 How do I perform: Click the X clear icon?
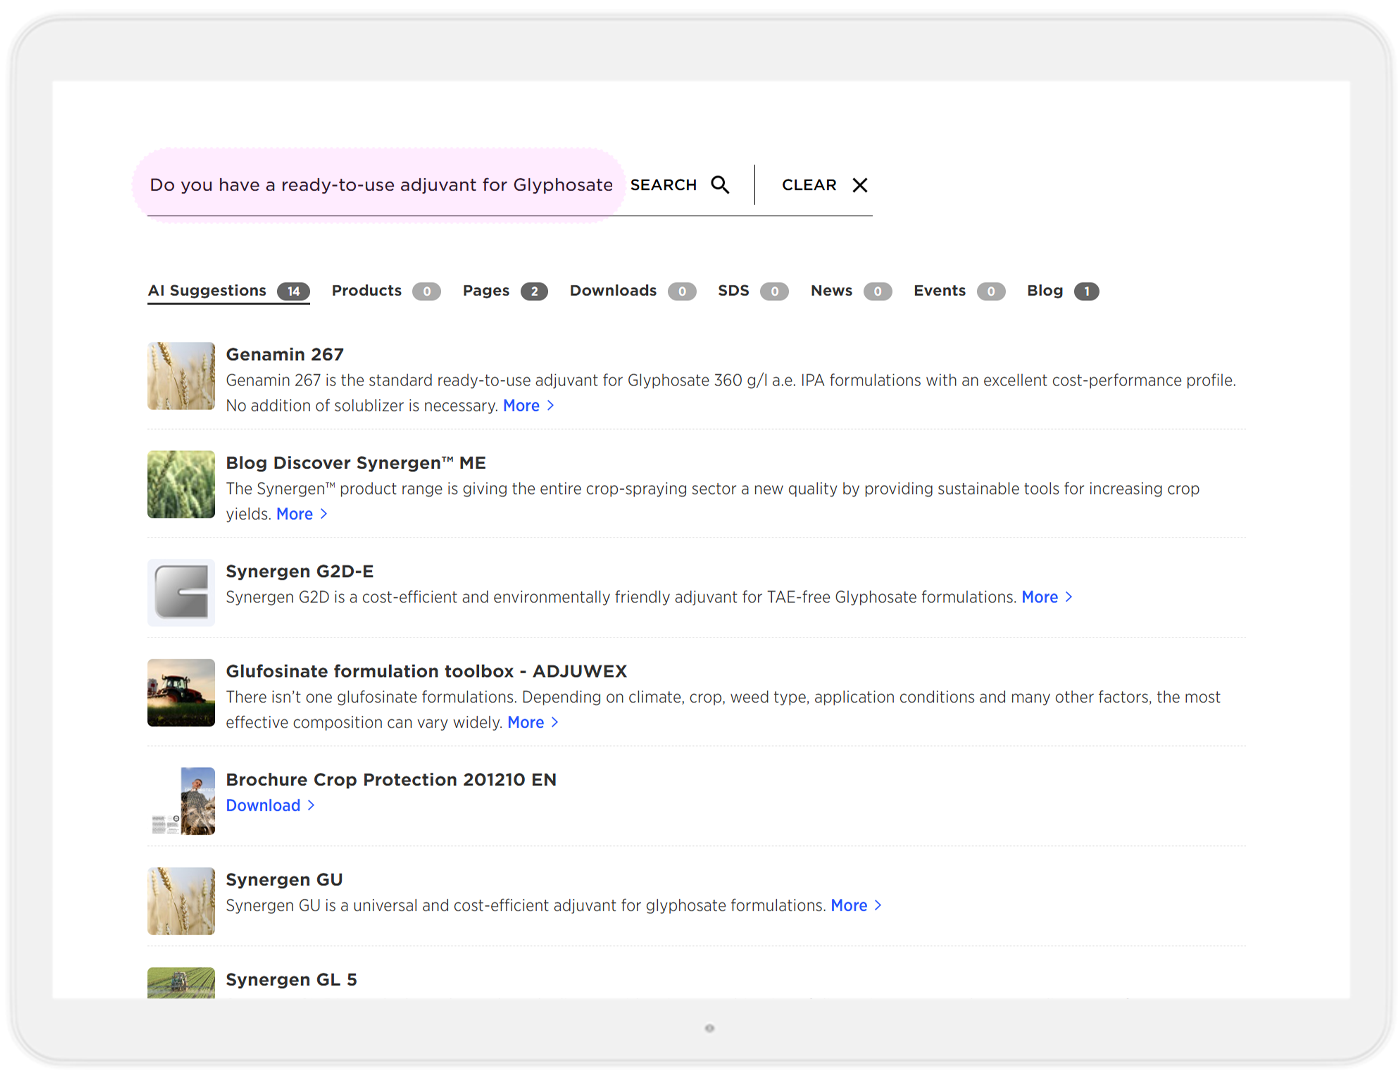pyautogui.click(x=860, y=185)
